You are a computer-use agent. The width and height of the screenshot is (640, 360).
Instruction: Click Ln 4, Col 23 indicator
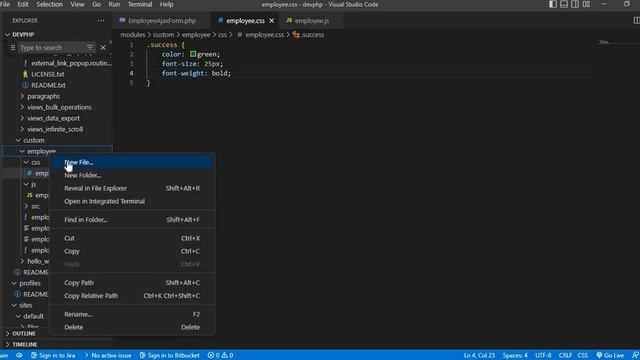click(479, 356)
